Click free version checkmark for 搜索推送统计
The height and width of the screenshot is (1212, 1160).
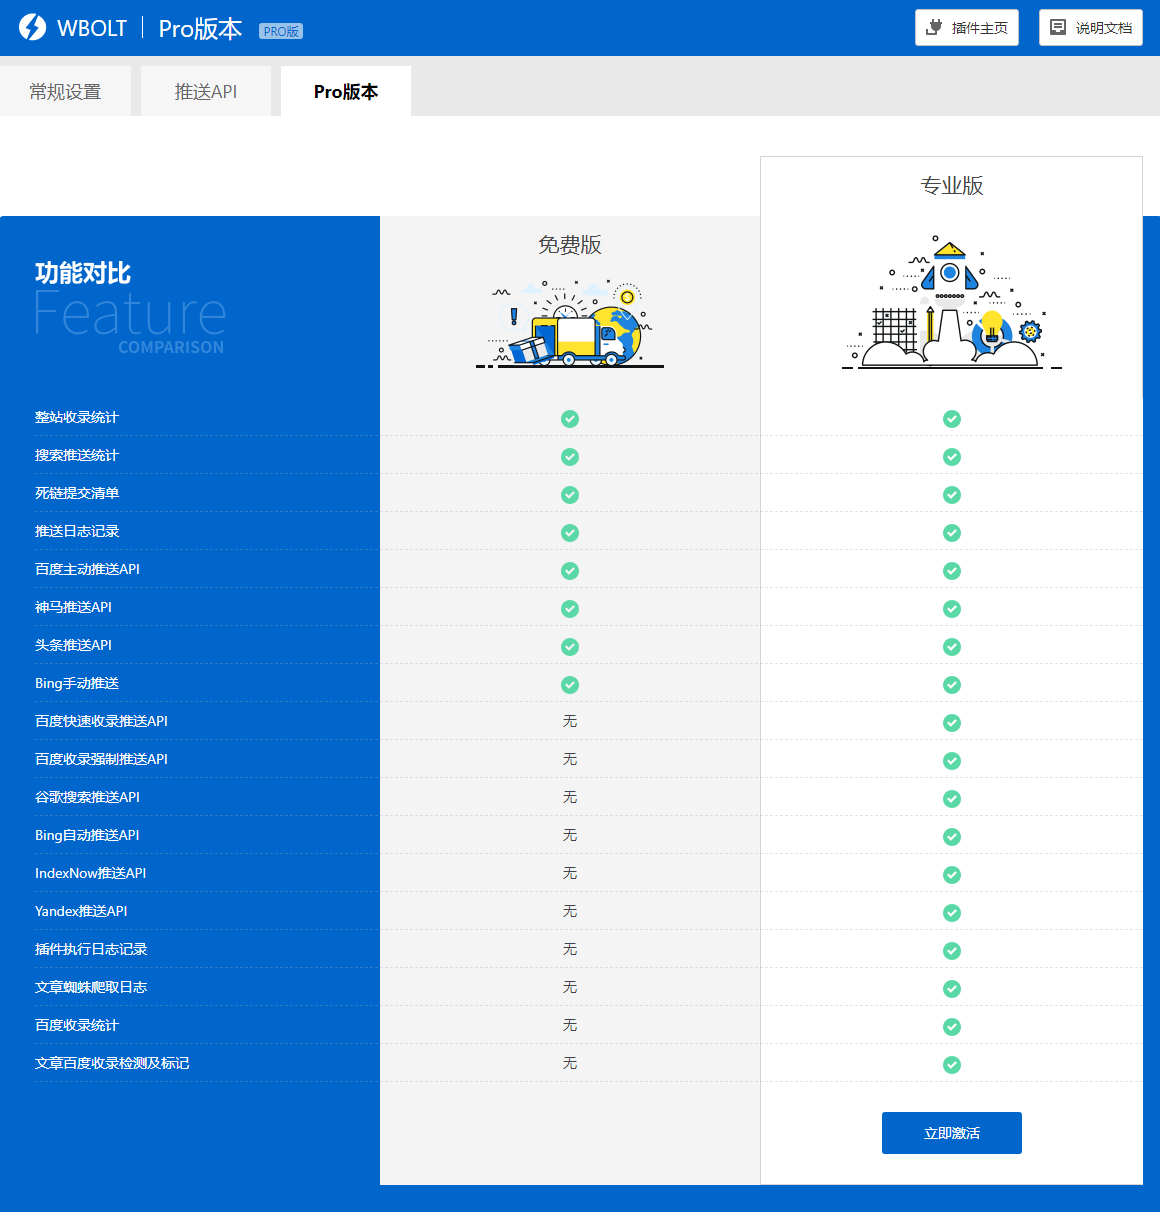coord(570,457)
